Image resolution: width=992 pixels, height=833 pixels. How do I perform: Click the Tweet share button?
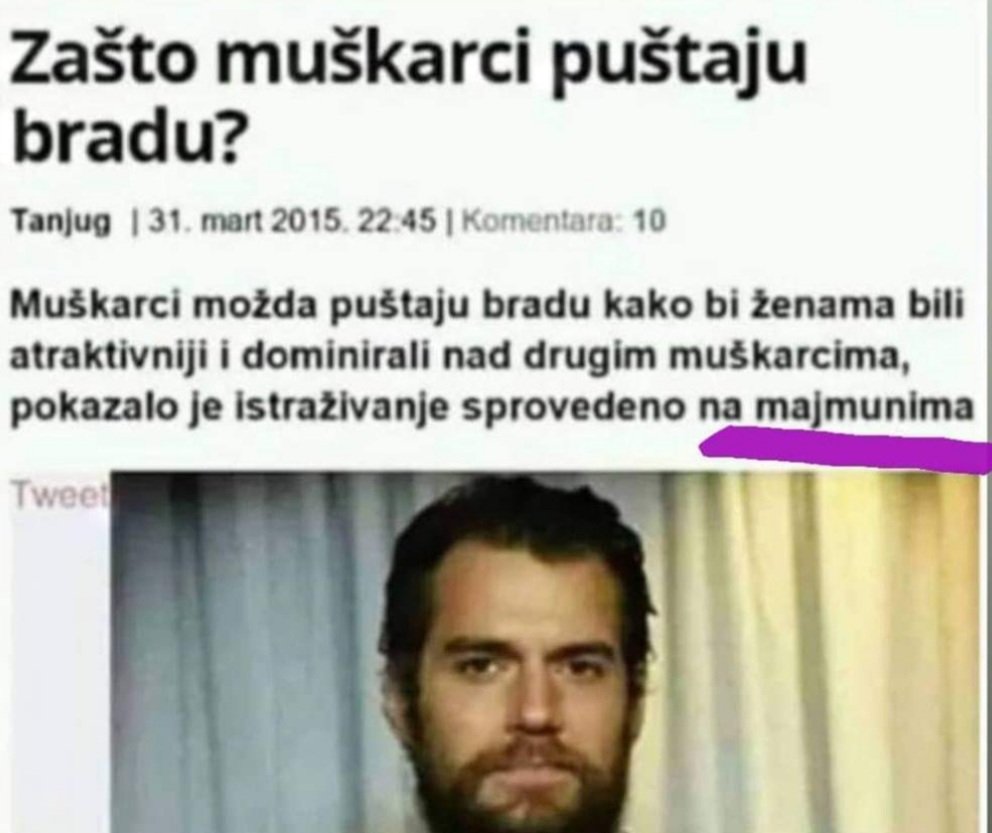59,495
